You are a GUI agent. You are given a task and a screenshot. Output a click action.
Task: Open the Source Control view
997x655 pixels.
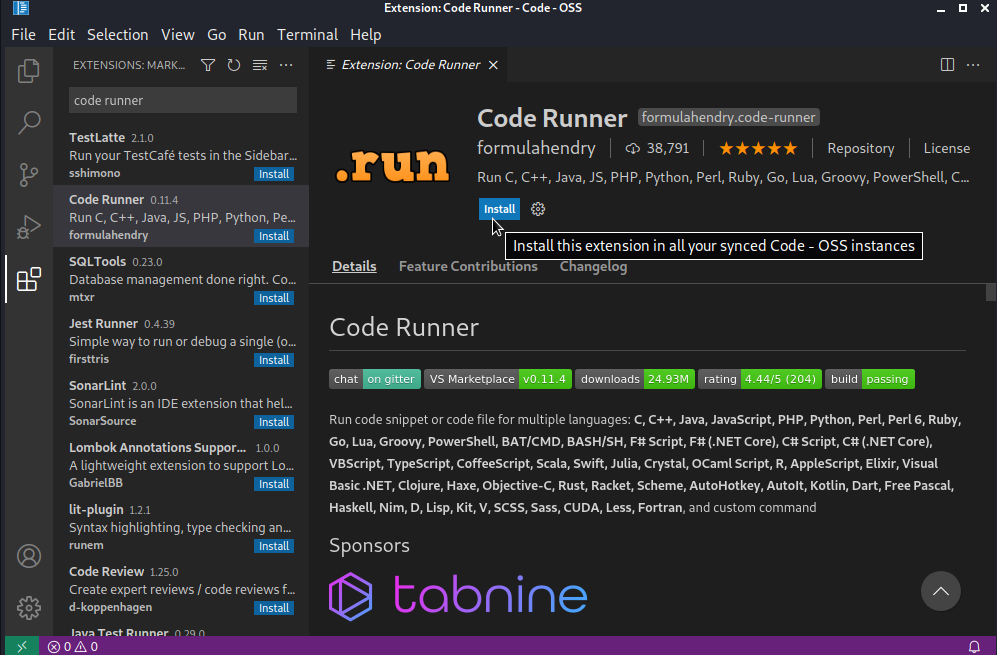29,174
